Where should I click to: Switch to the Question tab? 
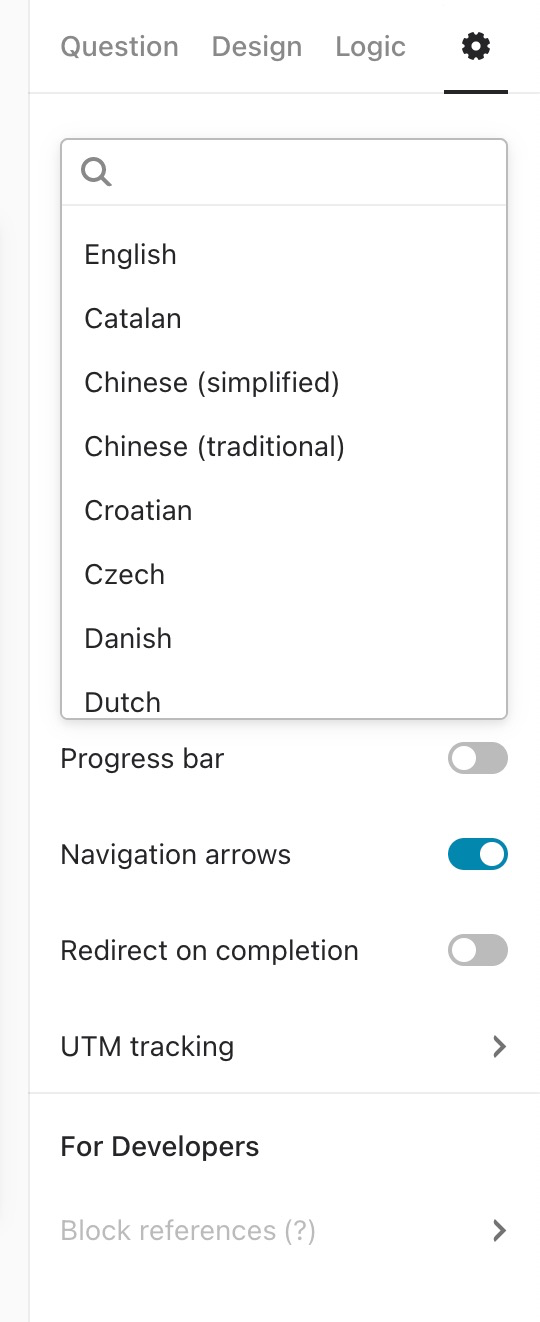(x=120, y=47)
